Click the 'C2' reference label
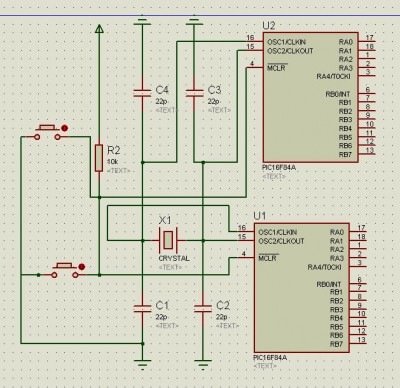The image size is (400, 388). pos(223,305)
